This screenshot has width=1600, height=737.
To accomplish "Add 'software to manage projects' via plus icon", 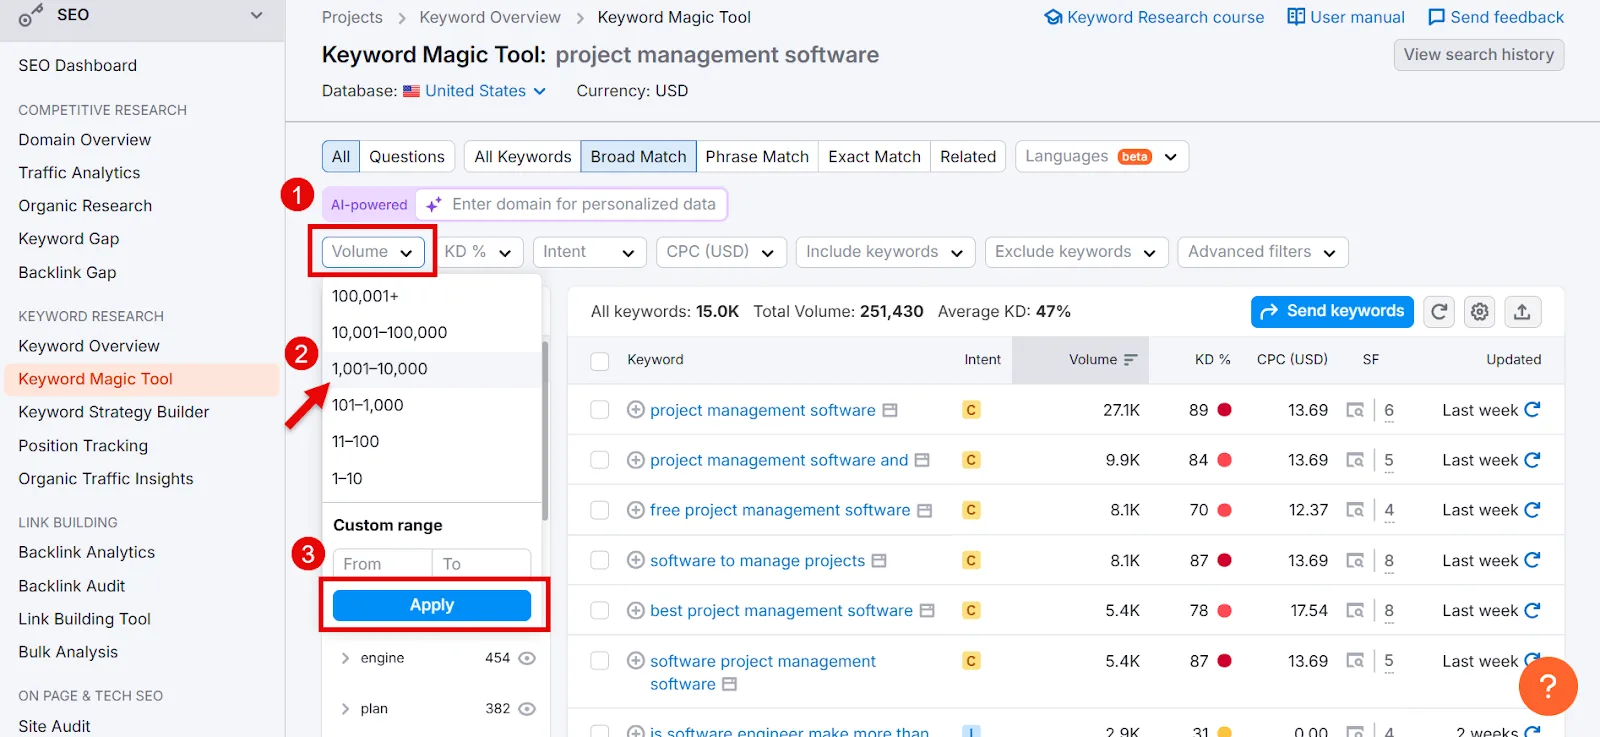I will [635, 560].
